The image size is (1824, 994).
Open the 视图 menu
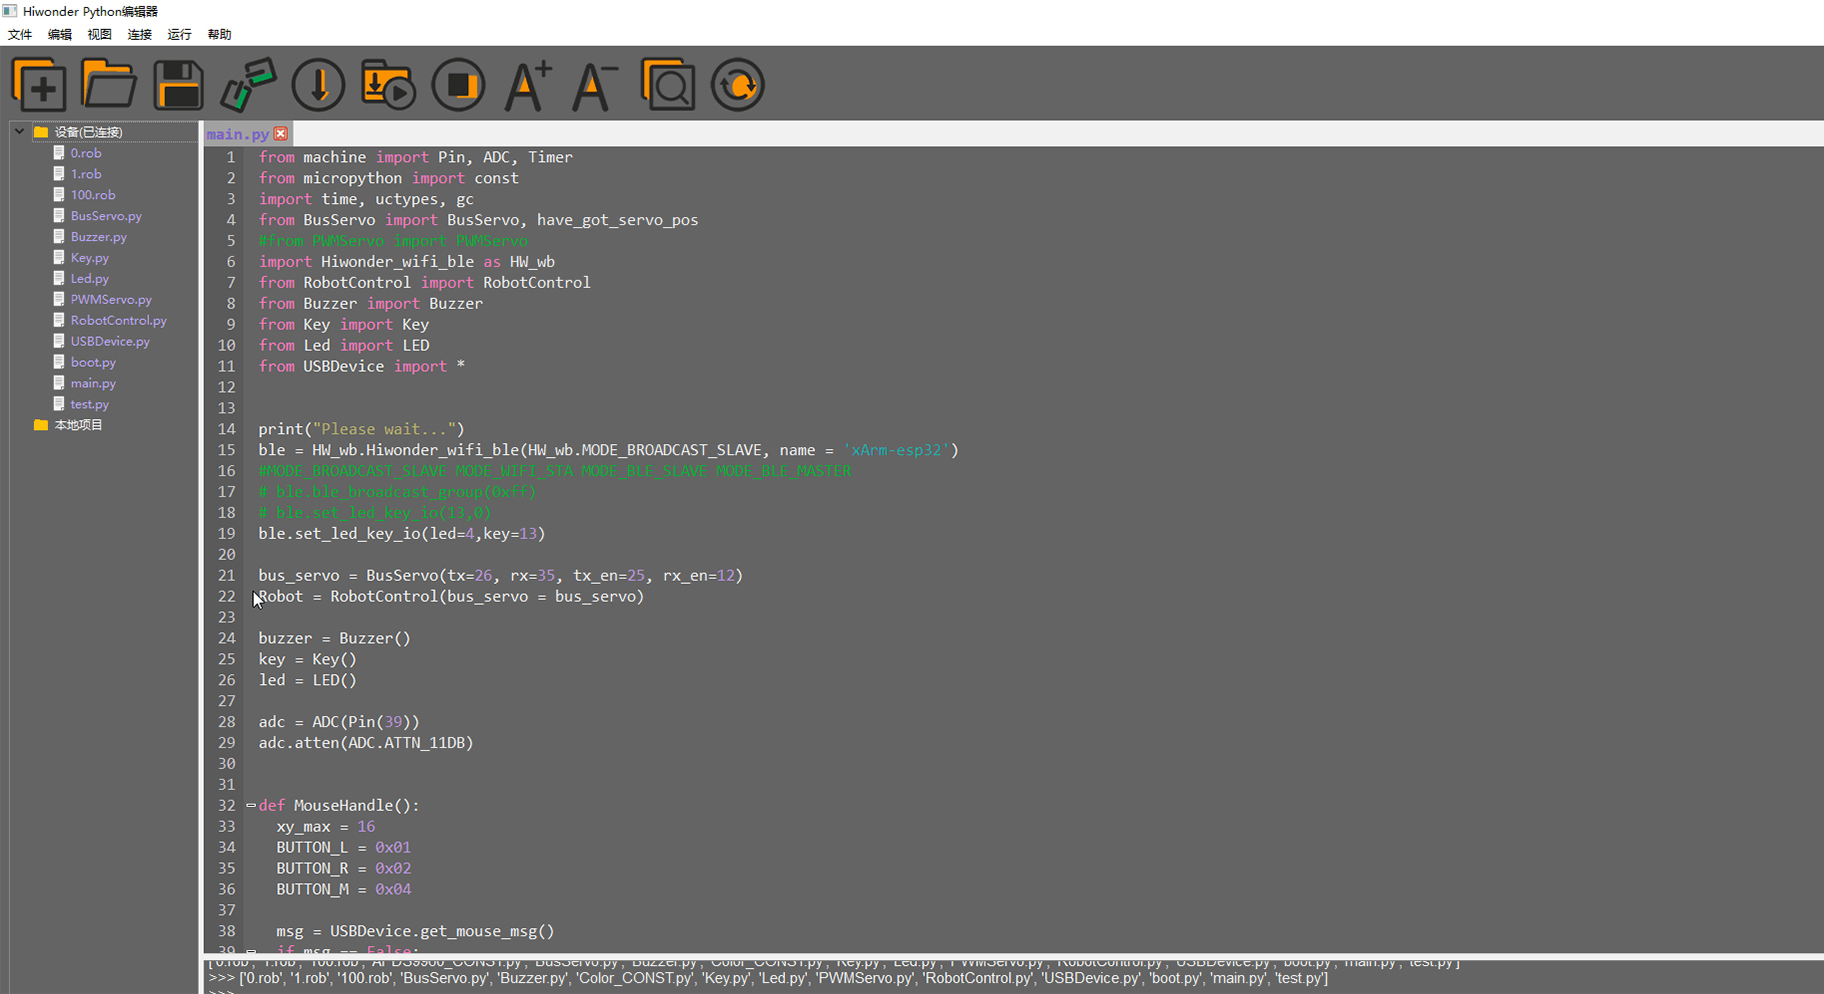[100, 34]
